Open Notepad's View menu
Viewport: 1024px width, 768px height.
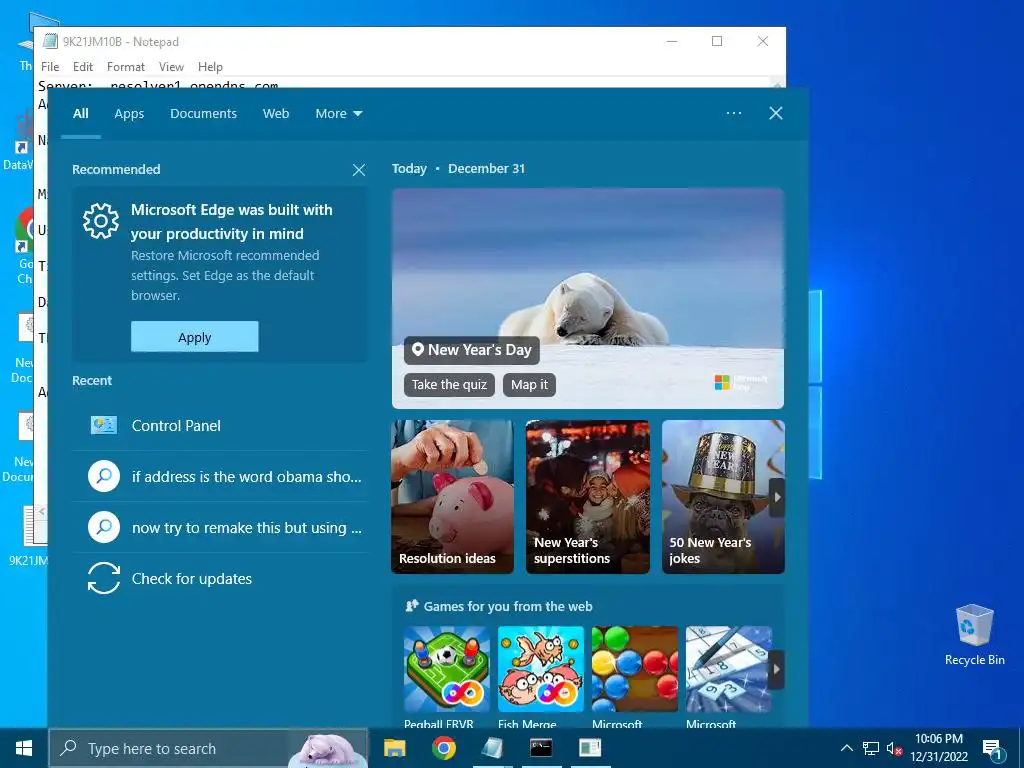[x=171, y=67]
